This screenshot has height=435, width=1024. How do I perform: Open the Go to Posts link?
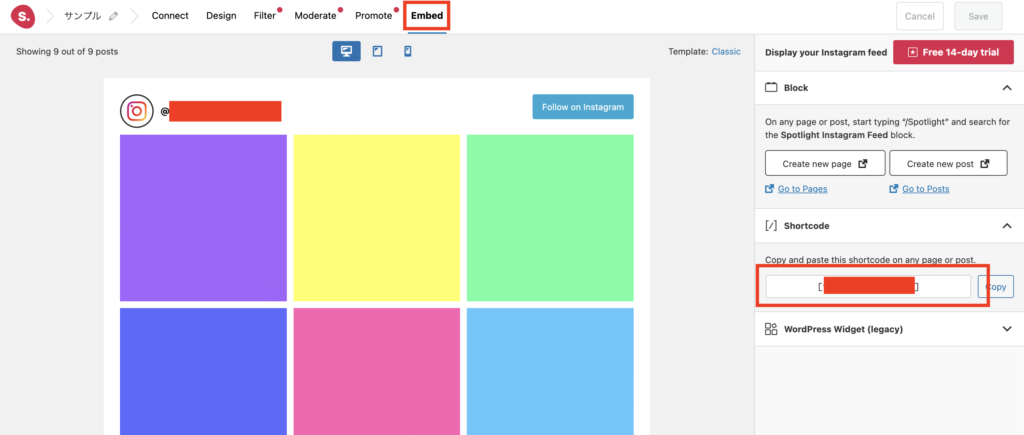[925, 189]
